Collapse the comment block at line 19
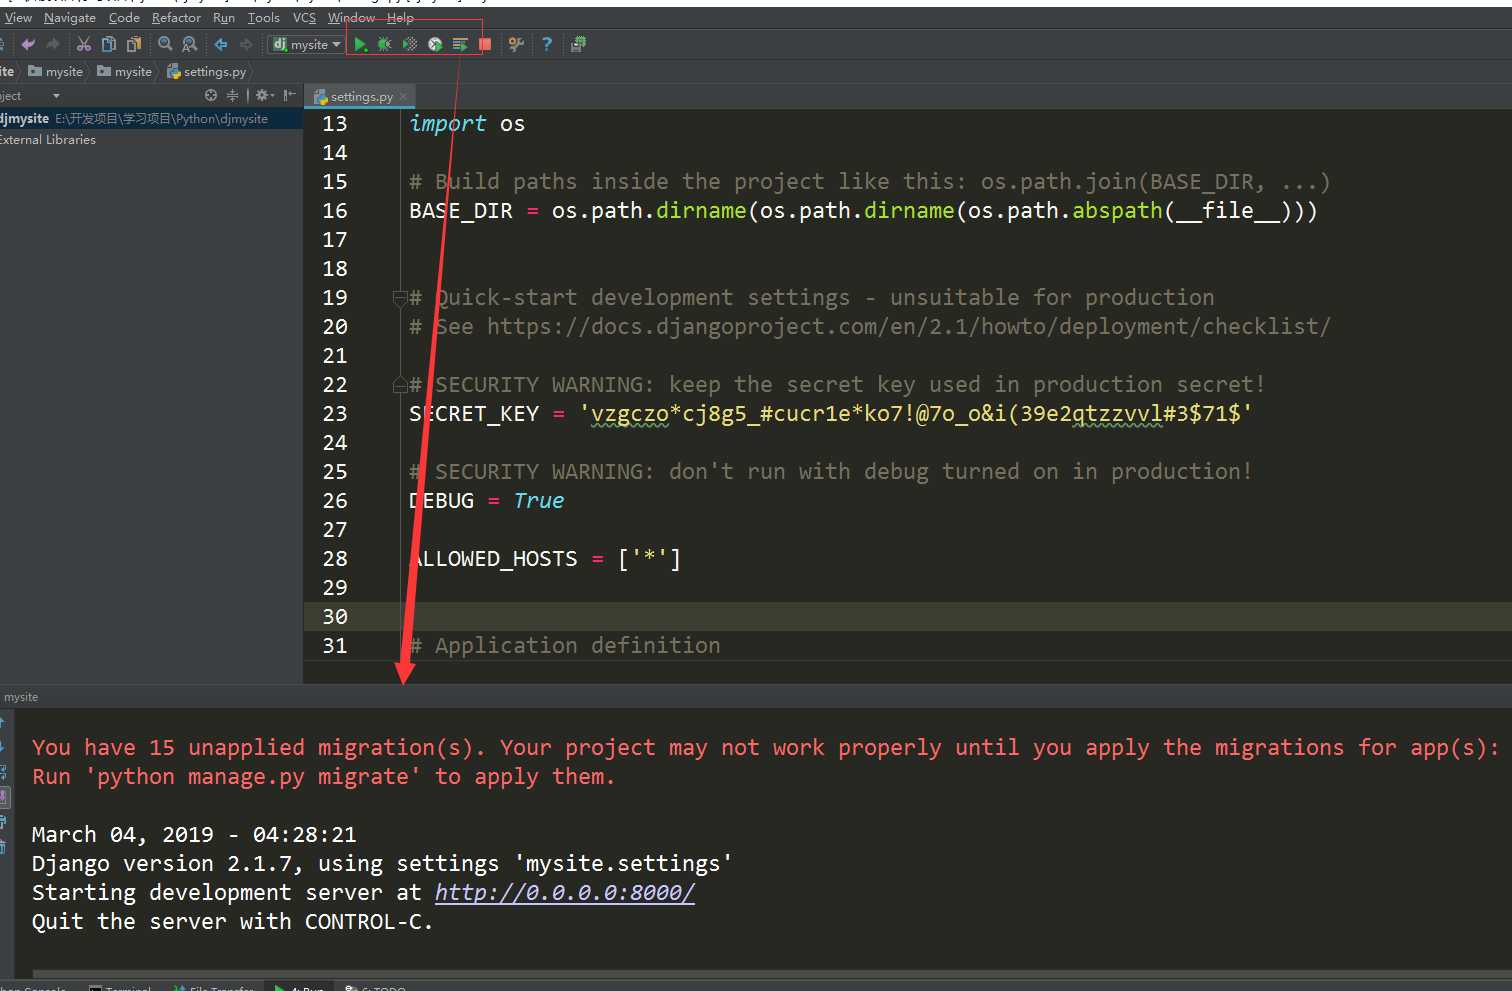Screen dimensions: 1512x991 click(x=399, y=298)
